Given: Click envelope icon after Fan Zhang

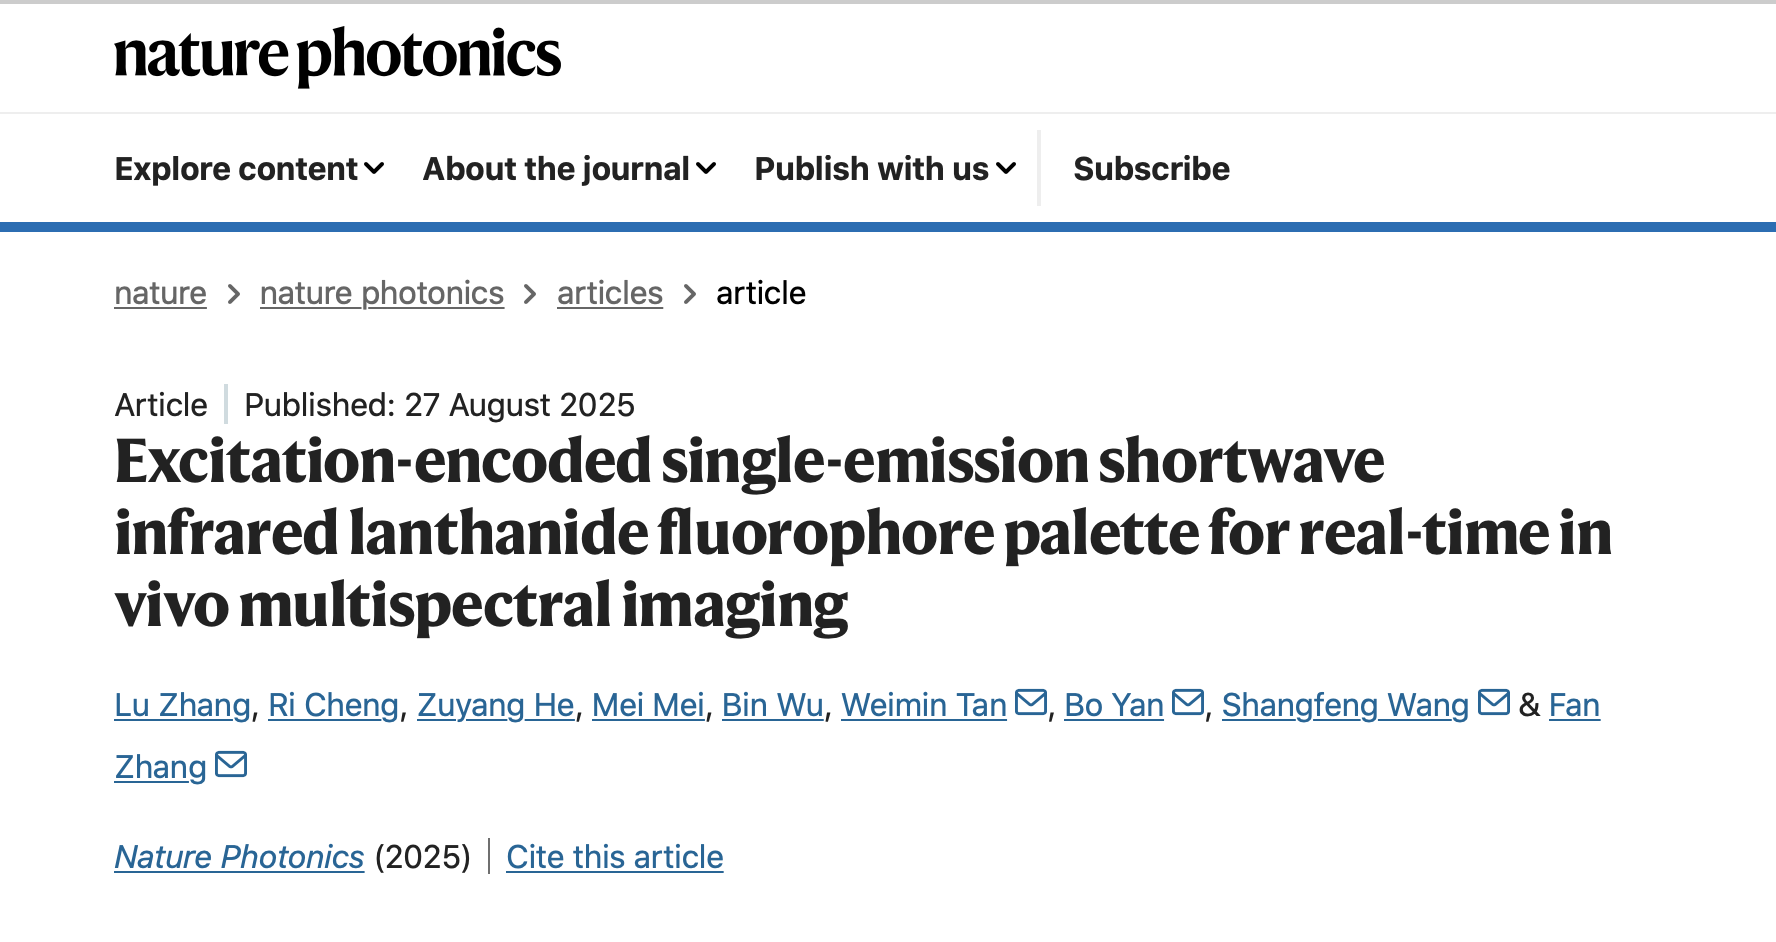Looking at the screenshot, I should coord(231,765).
